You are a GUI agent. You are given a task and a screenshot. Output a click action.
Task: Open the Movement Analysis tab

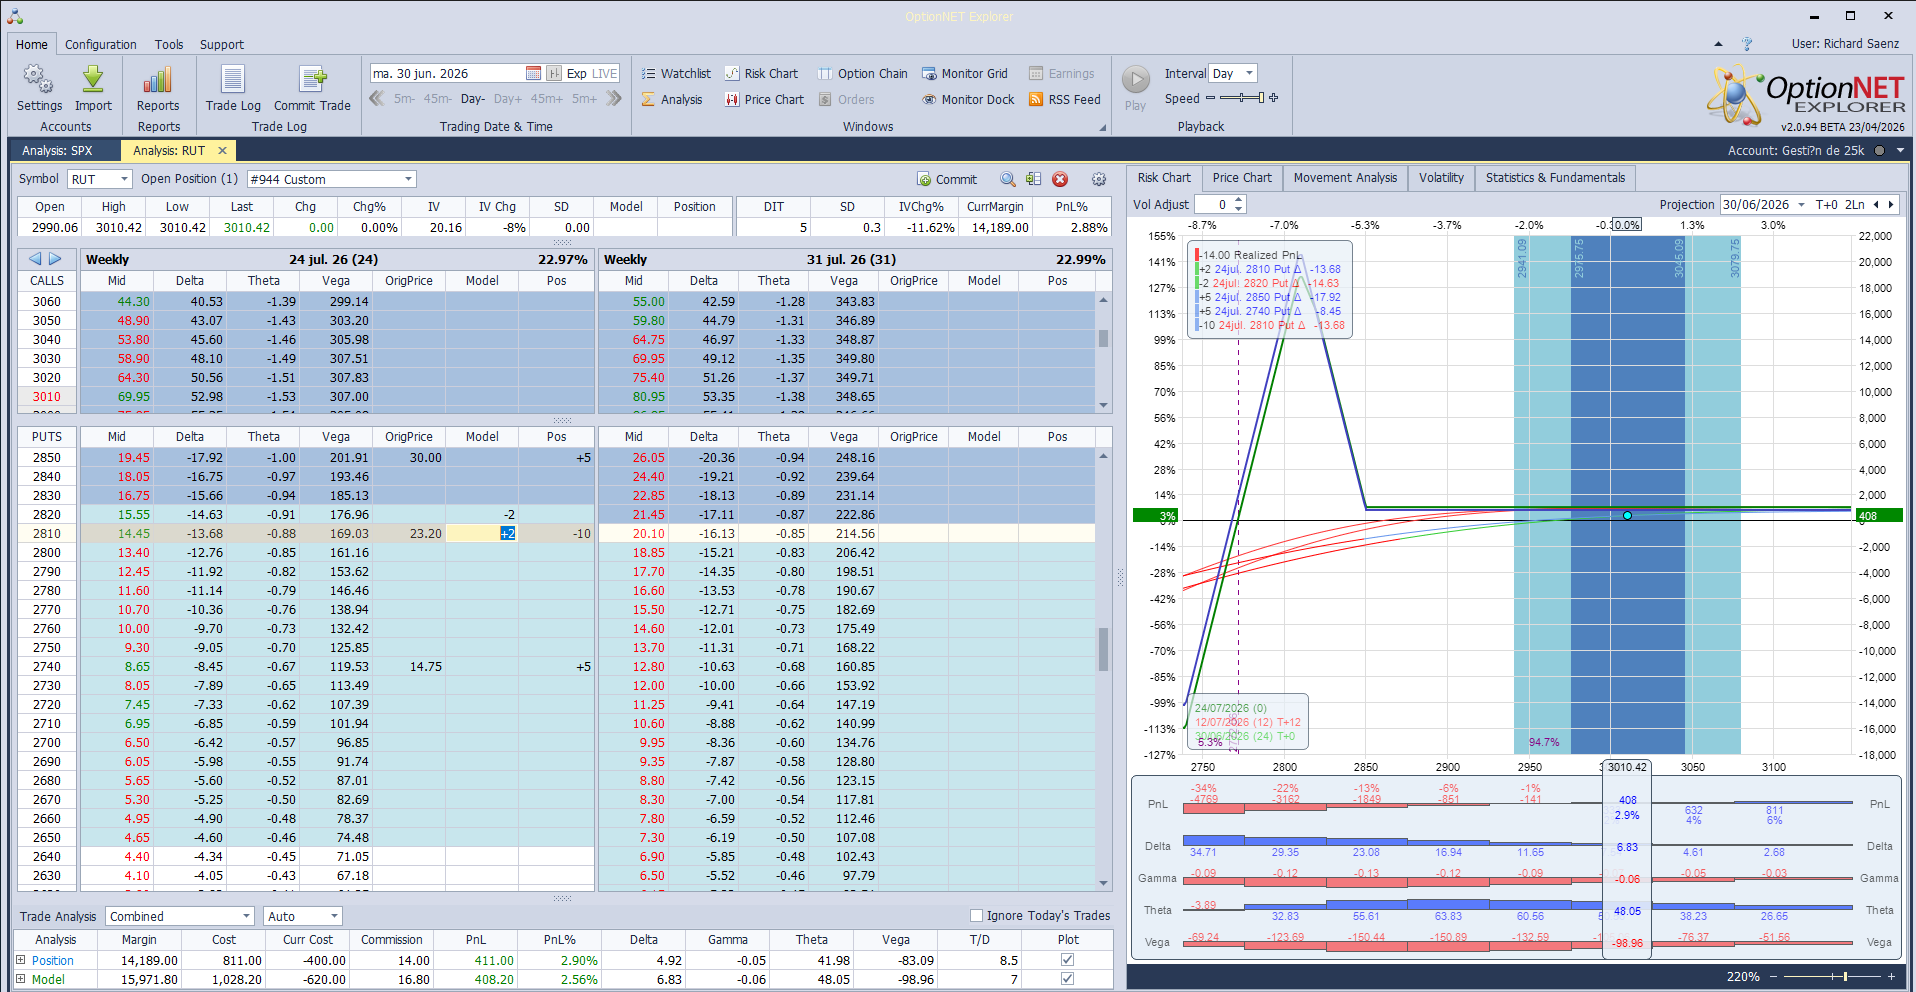point(1345,178)
